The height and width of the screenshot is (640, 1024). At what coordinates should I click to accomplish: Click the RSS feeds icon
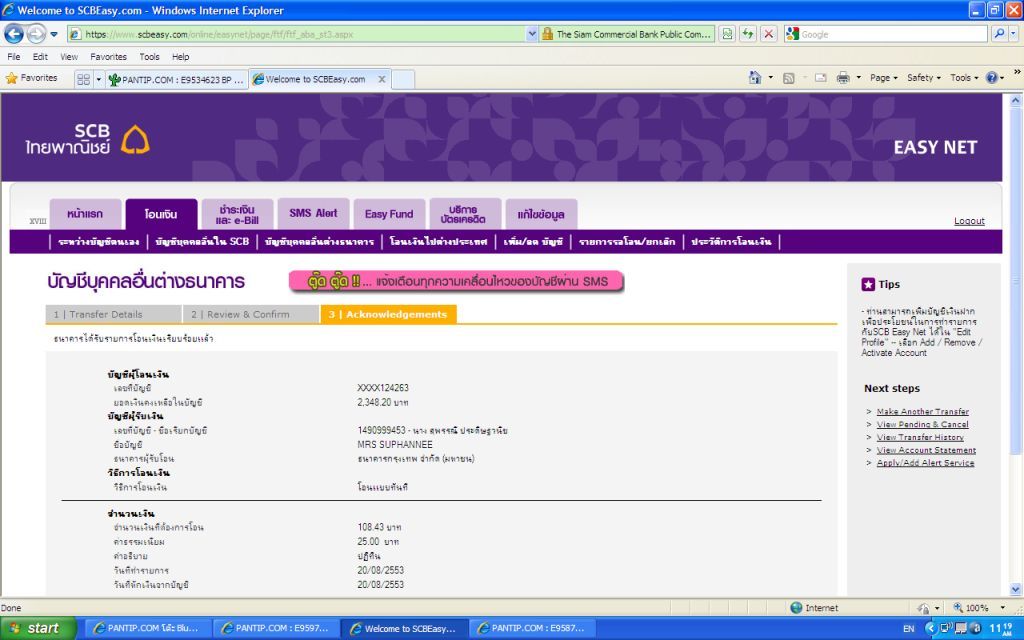[x=788, y=78]
